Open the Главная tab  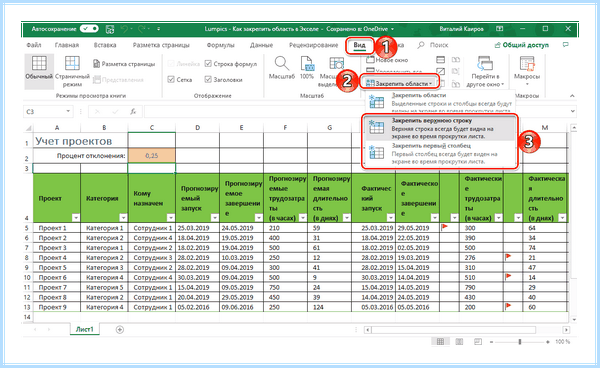[67, 45]
